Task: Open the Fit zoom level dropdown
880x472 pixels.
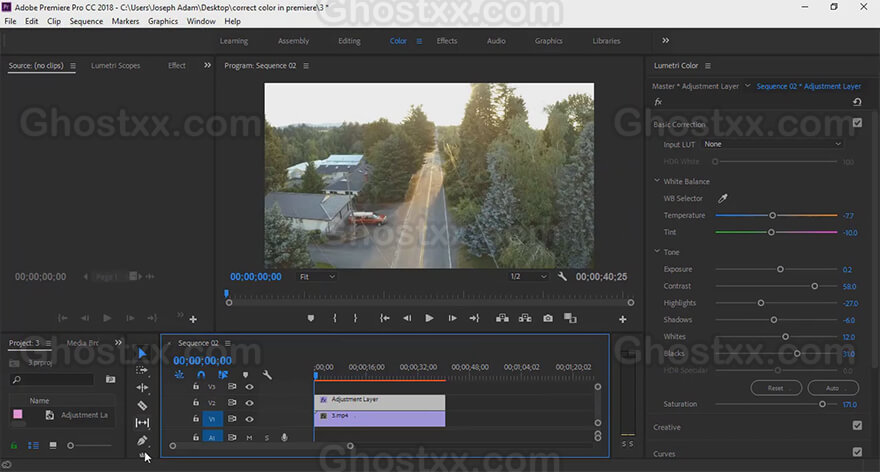Action: click(x=317, y=277)
